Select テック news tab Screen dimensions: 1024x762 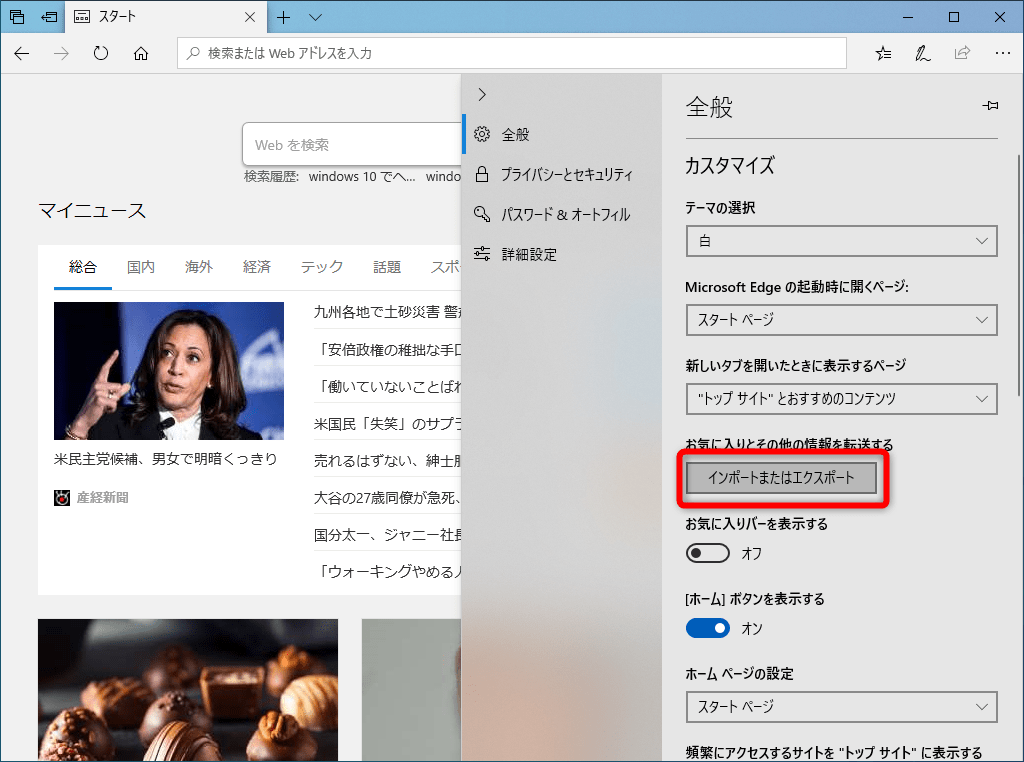321,267
